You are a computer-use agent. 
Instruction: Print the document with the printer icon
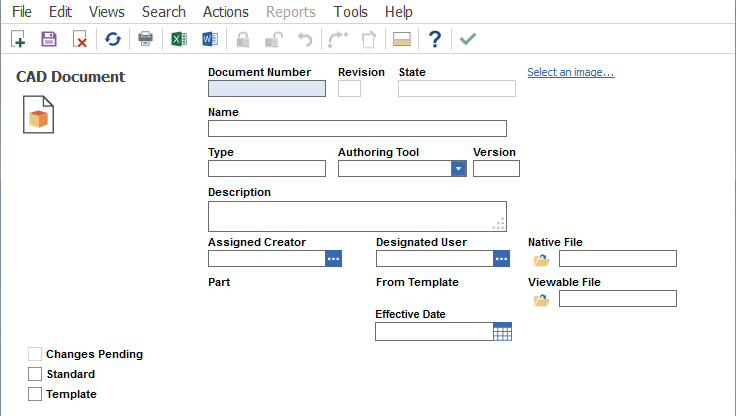(145, 39)
